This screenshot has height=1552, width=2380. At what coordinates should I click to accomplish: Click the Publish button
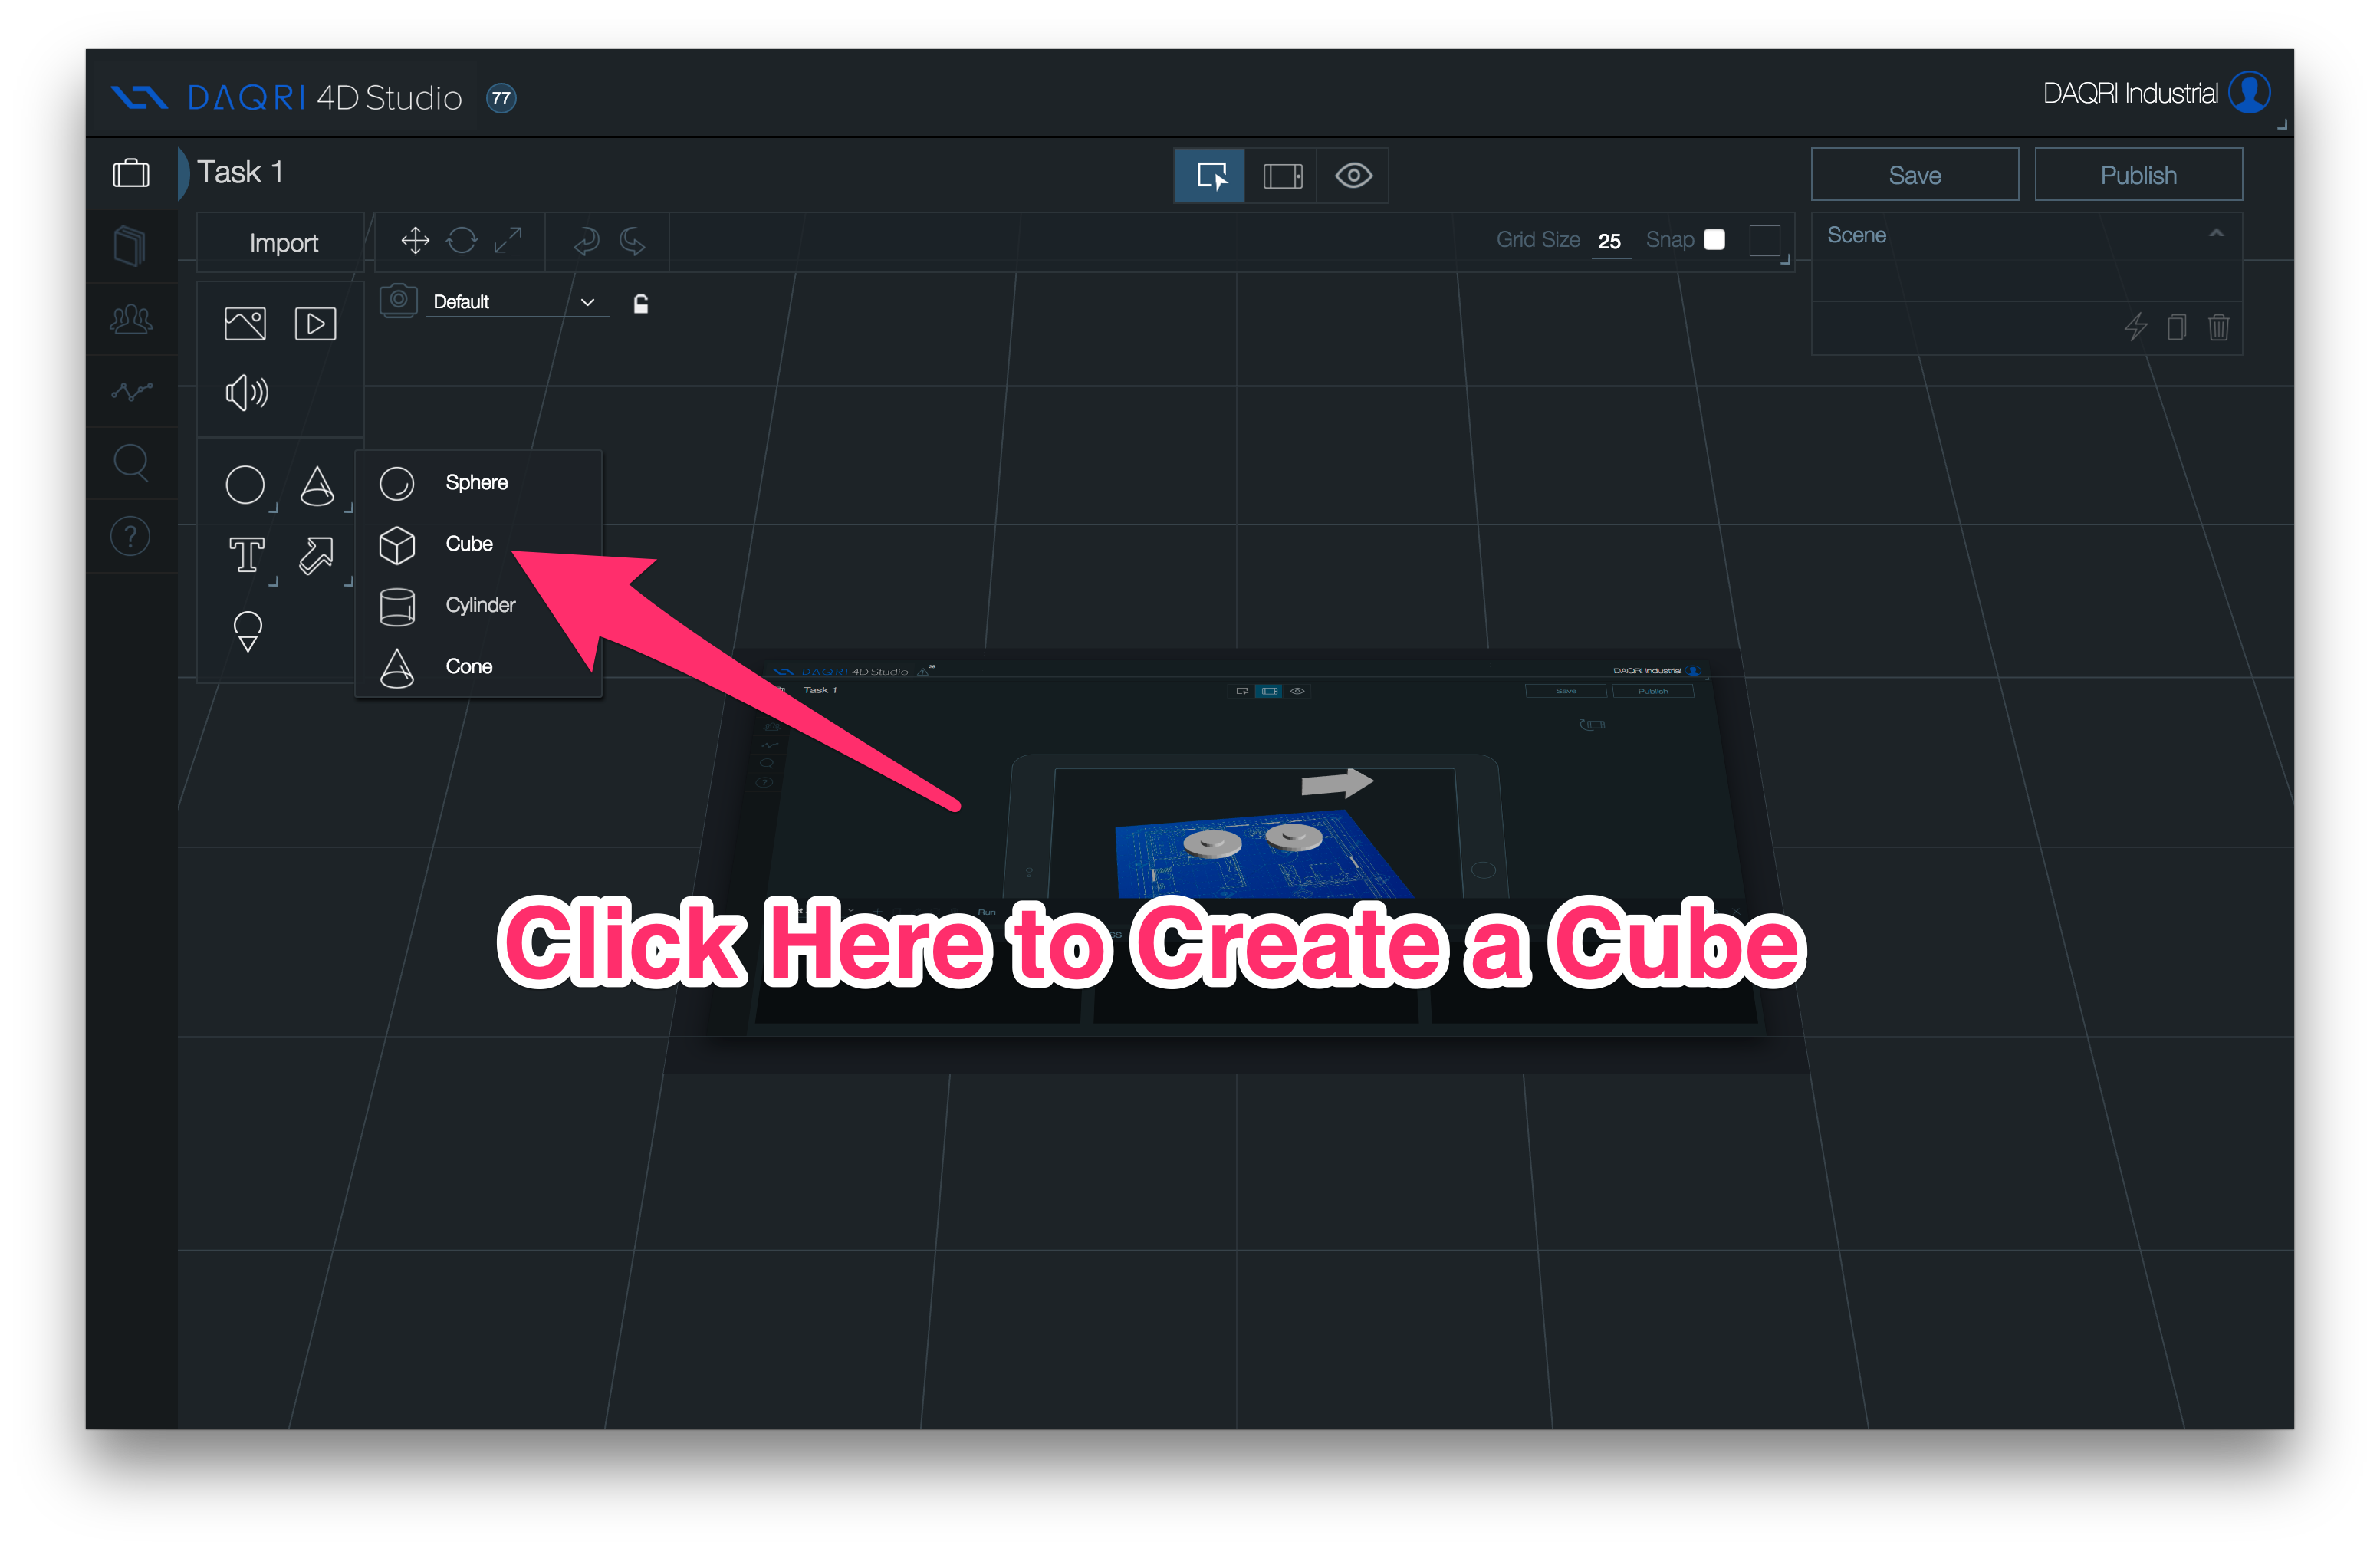click(x=2138, y=175)
